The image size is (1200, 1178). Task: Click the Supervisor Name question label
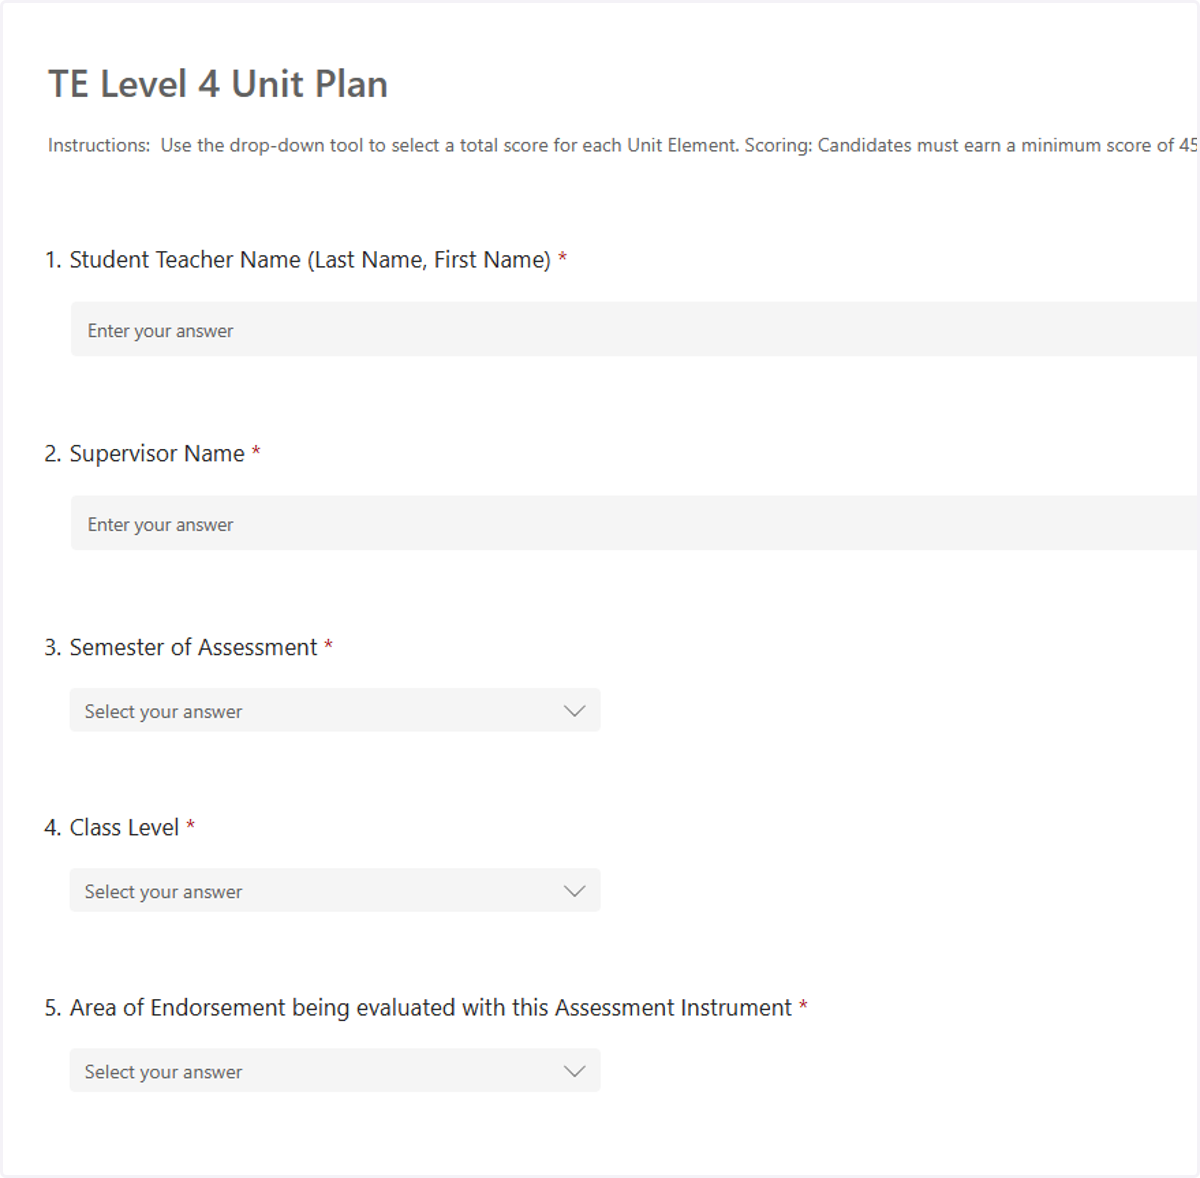pos(157,454)
